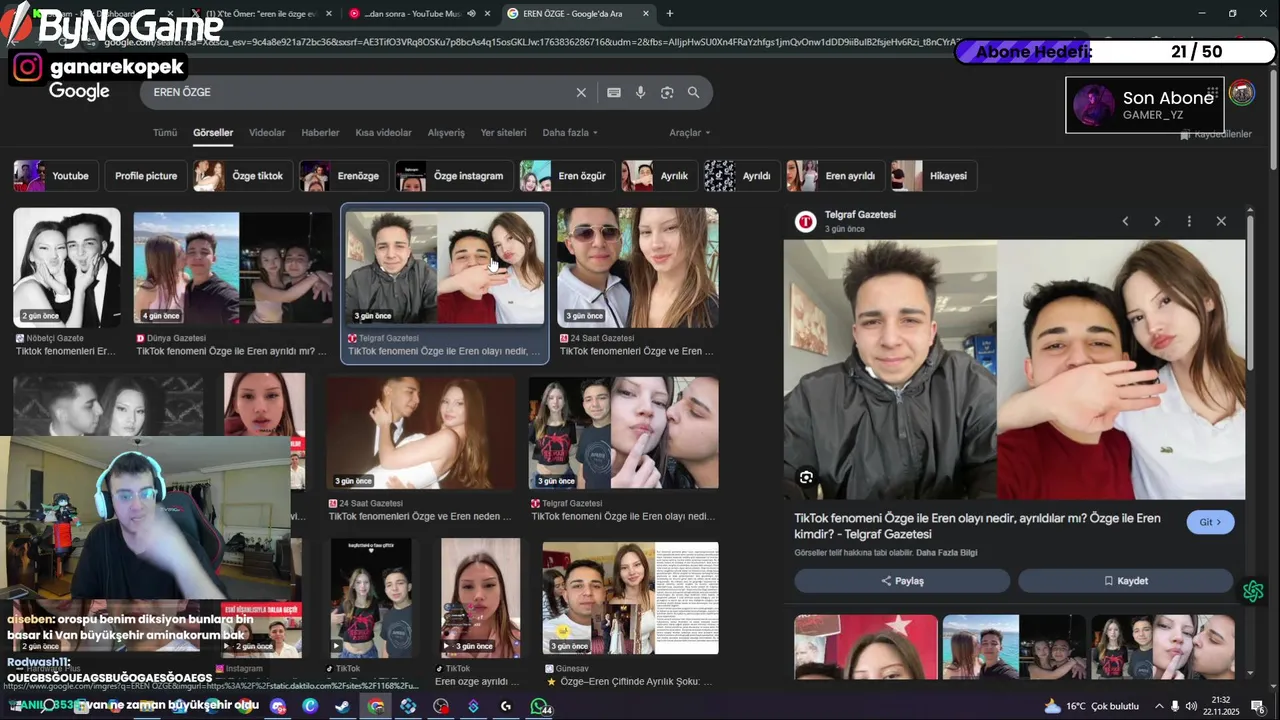This screenshot has height=720, width=1280.
Task: Click the Telgraf Gazetesi source logo
Action: (805, 221)
